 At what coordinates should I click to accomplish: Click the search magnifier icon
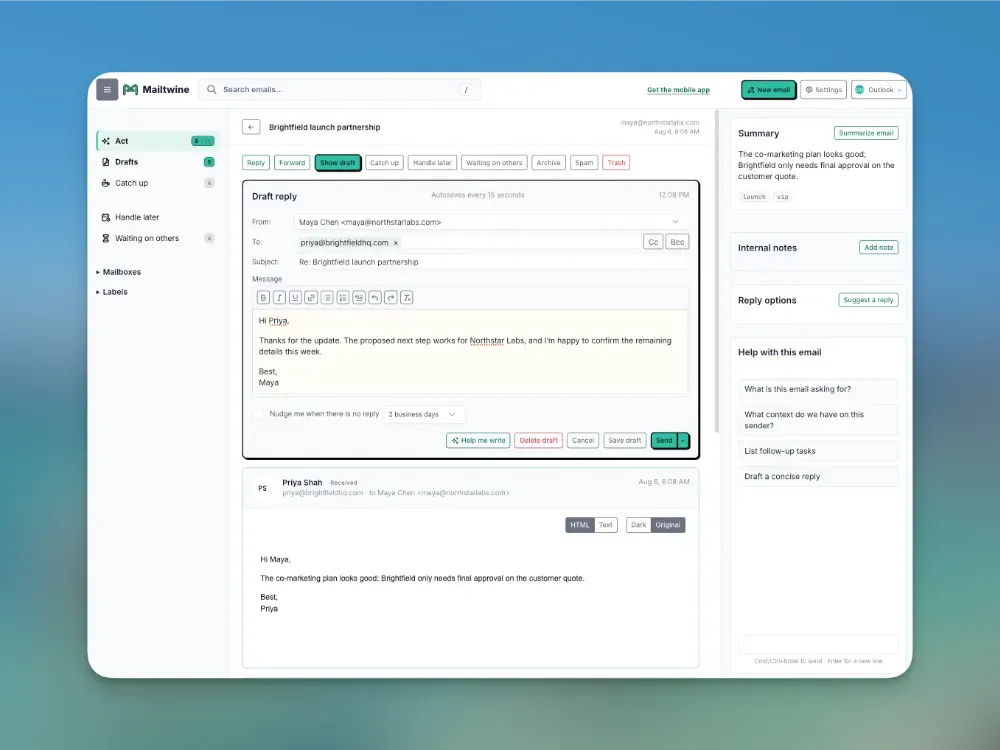coord(212,90)
